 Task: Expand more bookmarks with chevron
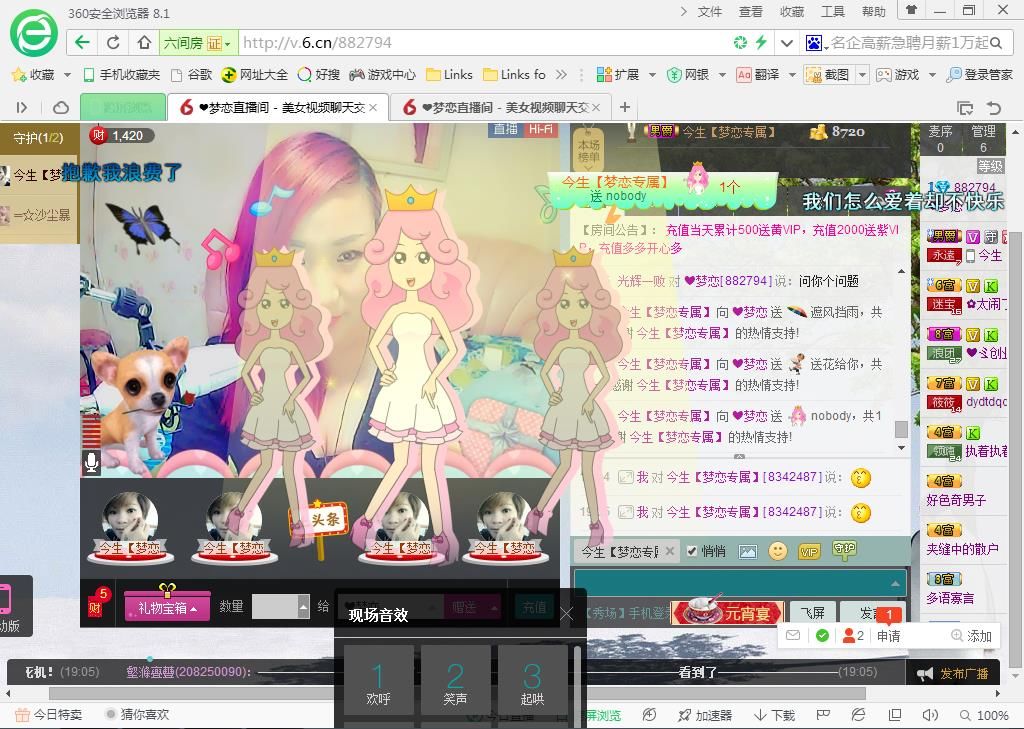coord(561,75)
